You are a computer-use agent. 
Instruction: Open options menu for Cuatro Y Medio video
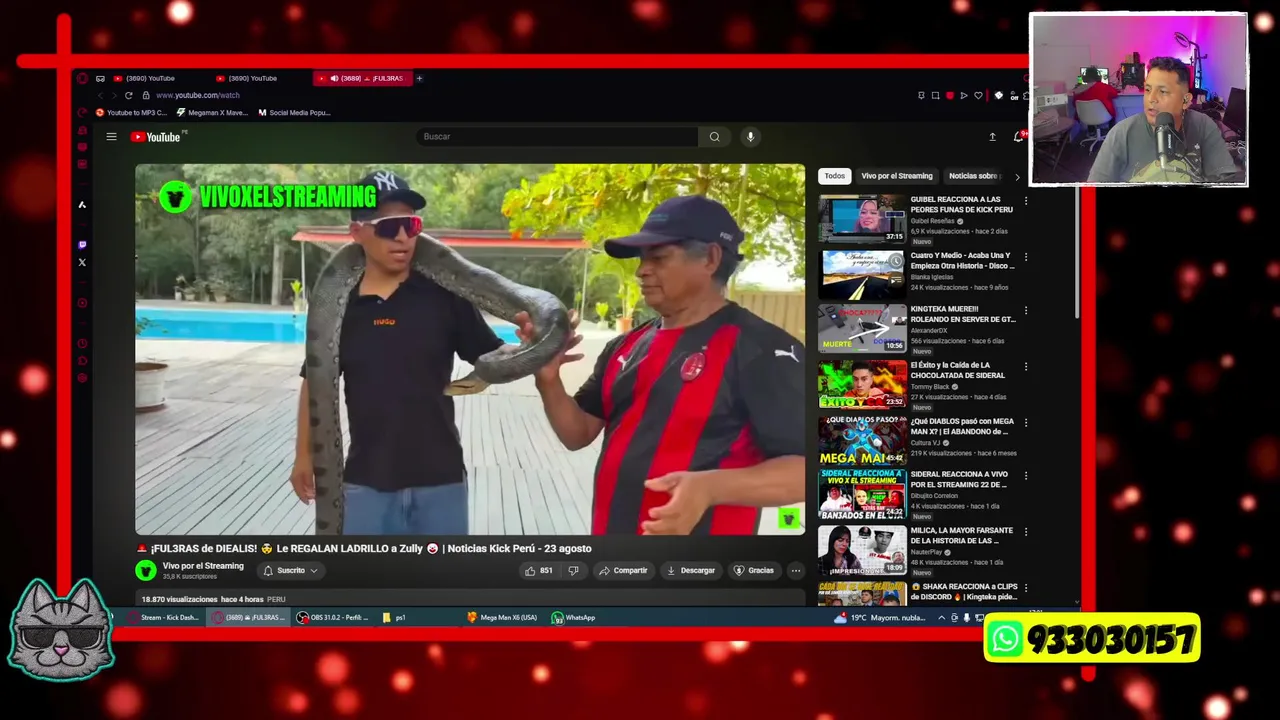pyautogui.click(x=1025, y=257)
